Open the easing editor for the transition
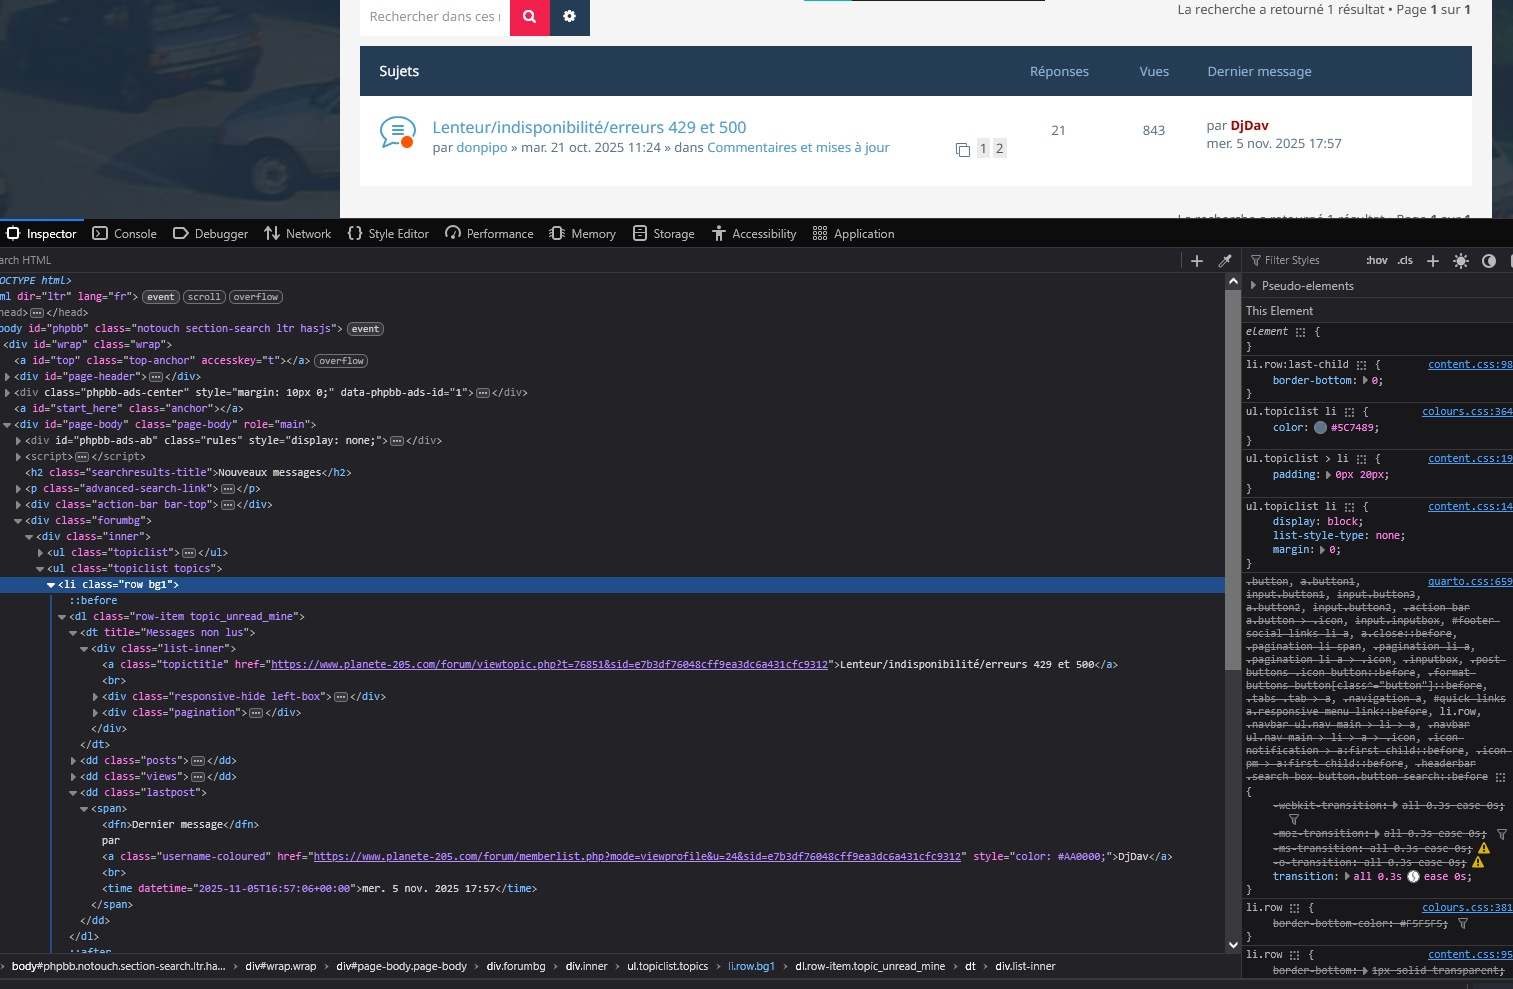This screenshot has width=1513, height=989. point(1413,877)
